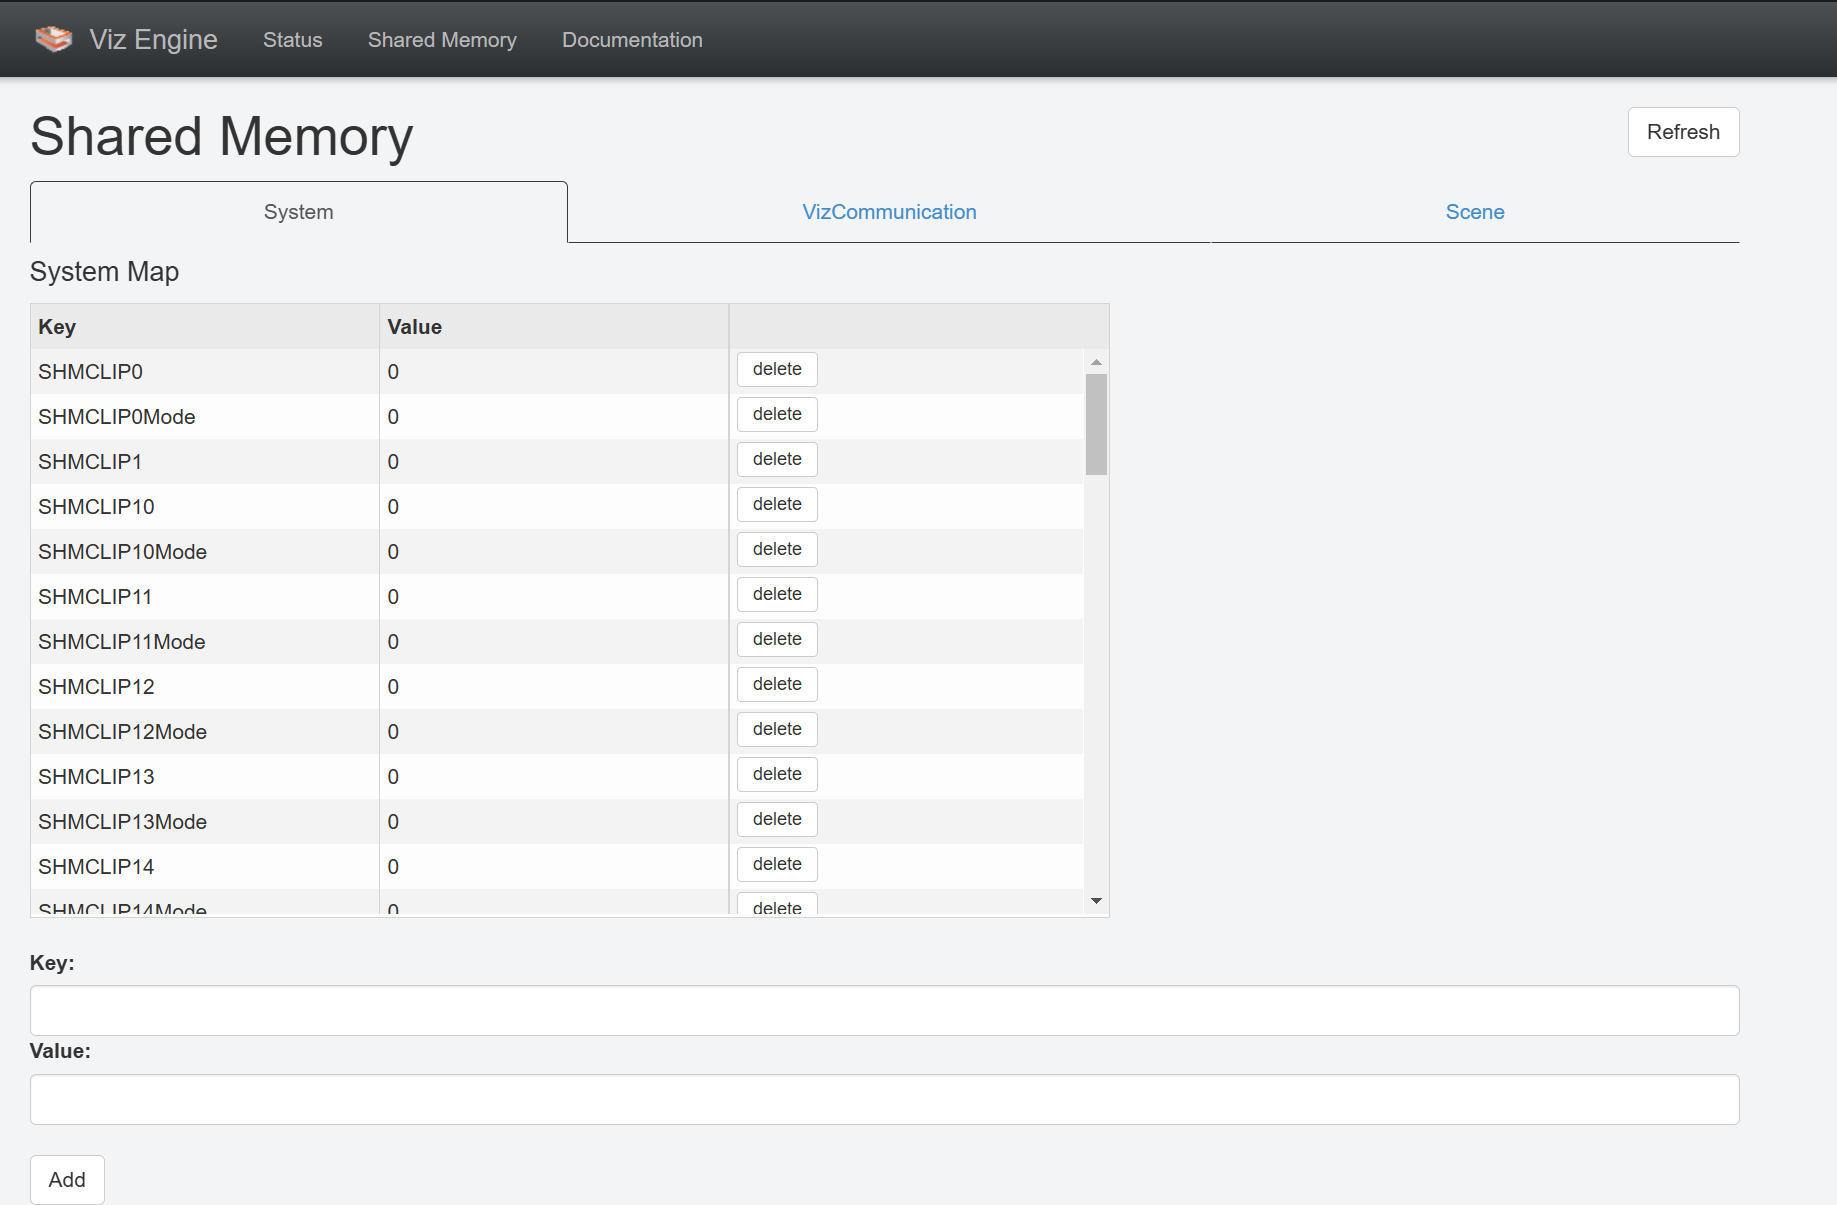Click the Viz Engine logo icon
Viewport: 1837px width, 1205px height.
pos(54,39)
